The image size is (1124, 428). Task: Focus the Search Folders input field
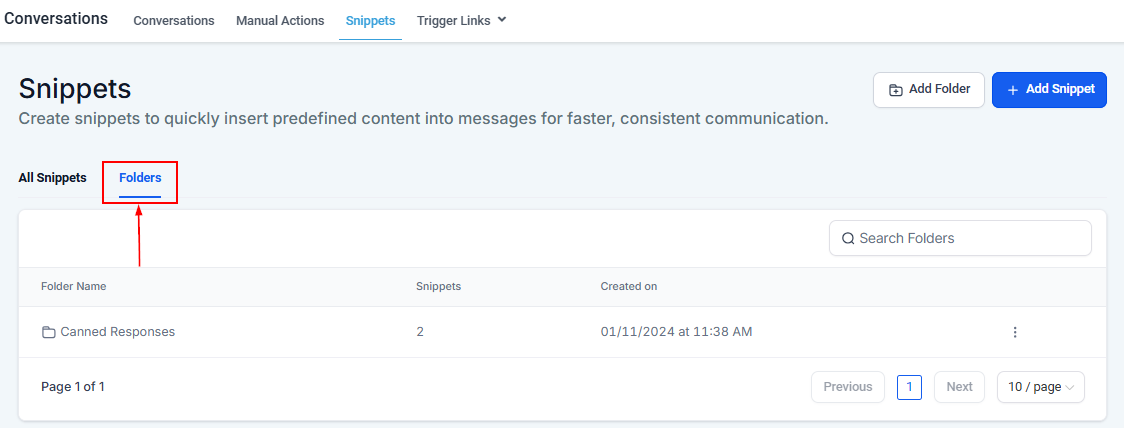(x=970, y=238)
